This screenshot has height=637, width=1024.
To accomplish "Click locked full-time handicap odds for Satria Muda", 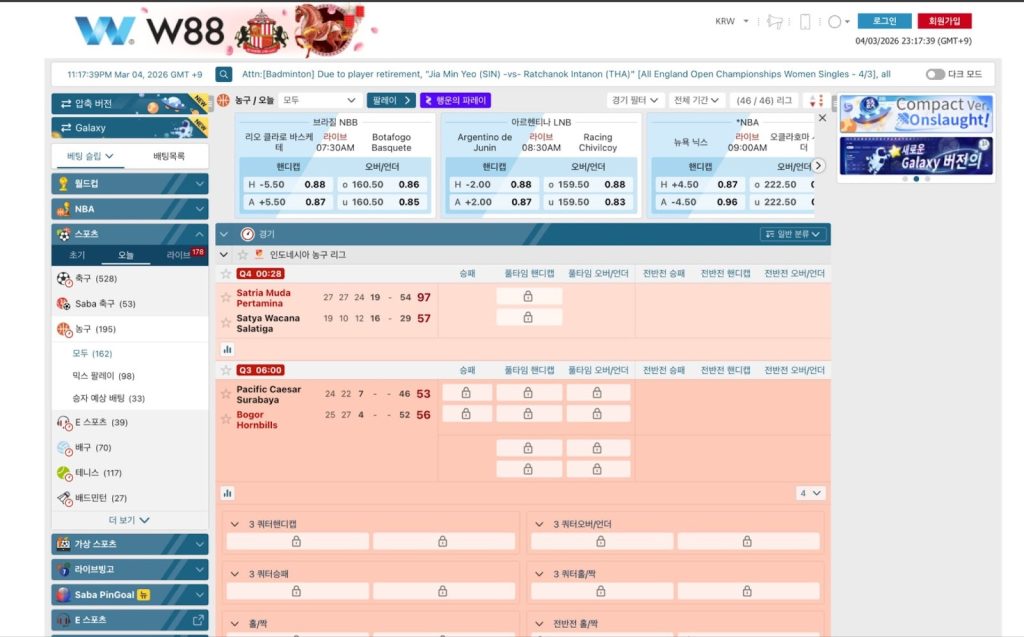I will [x=528, y=297].
